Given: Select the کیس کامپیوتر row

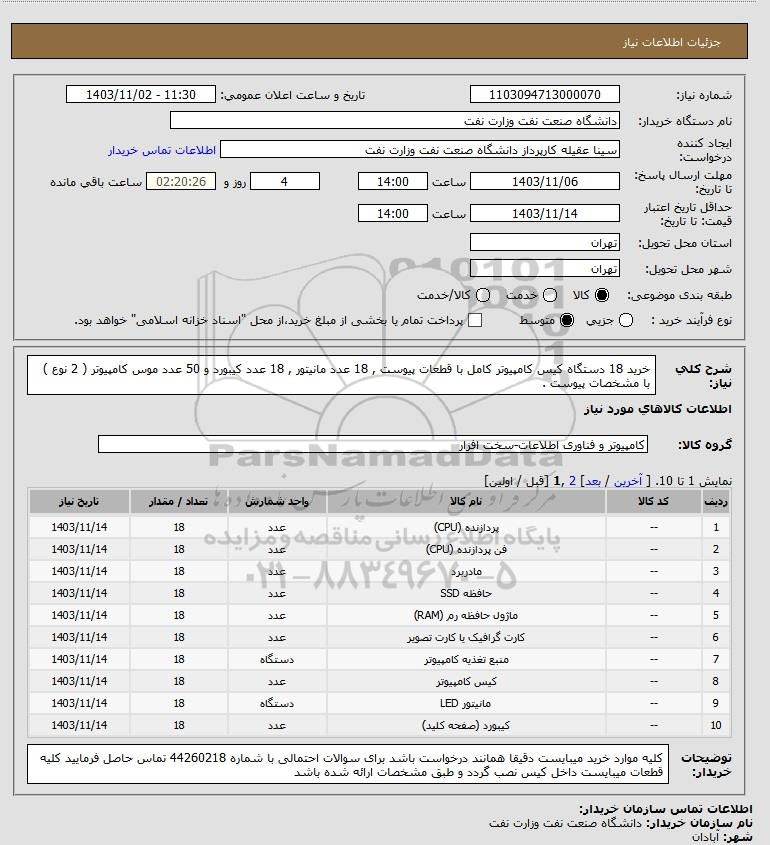Looking at the screenshot, I should [379, 682].
